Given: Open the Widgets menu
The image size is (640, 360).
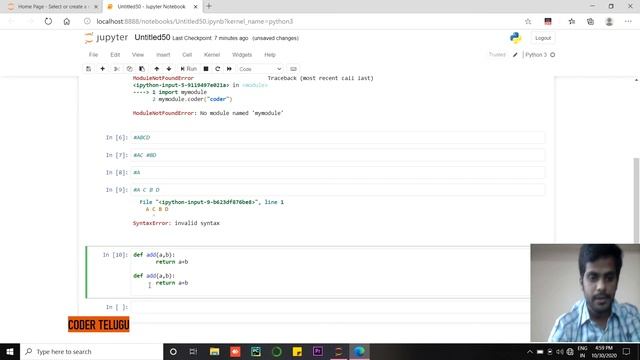Looking at the screenshot, I should (242, 55).
